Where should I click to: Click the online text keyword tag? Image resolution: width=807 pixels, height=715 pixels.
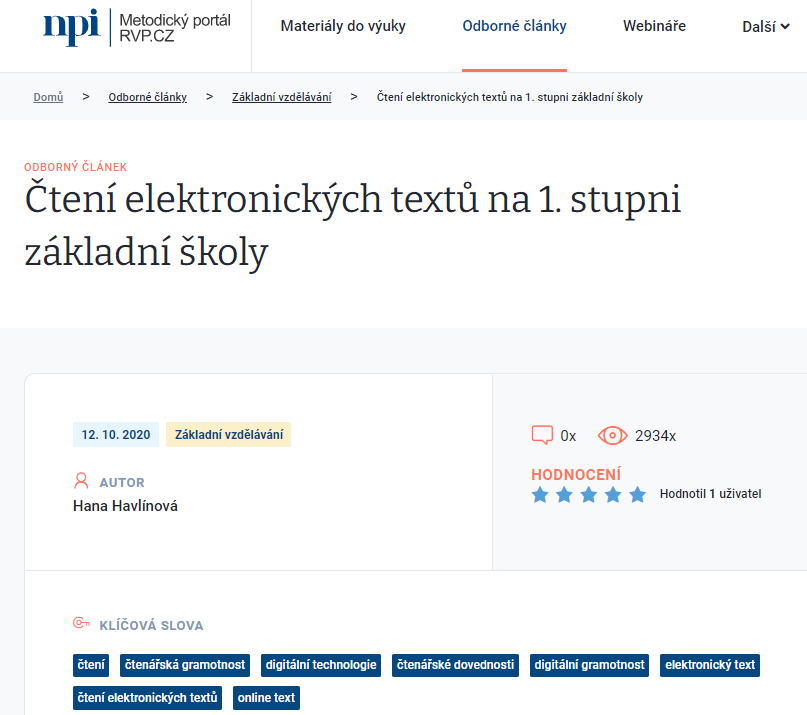coord(266,698)
